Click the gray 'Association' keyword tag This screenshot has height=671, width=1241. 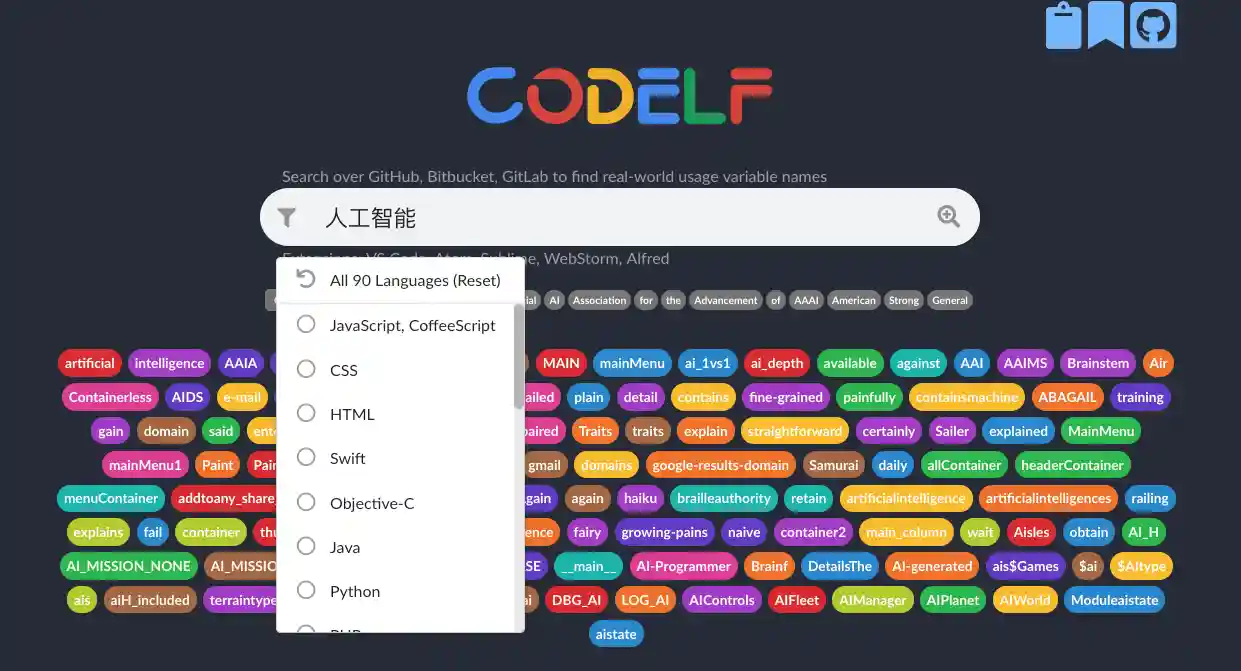coord(600,300)
